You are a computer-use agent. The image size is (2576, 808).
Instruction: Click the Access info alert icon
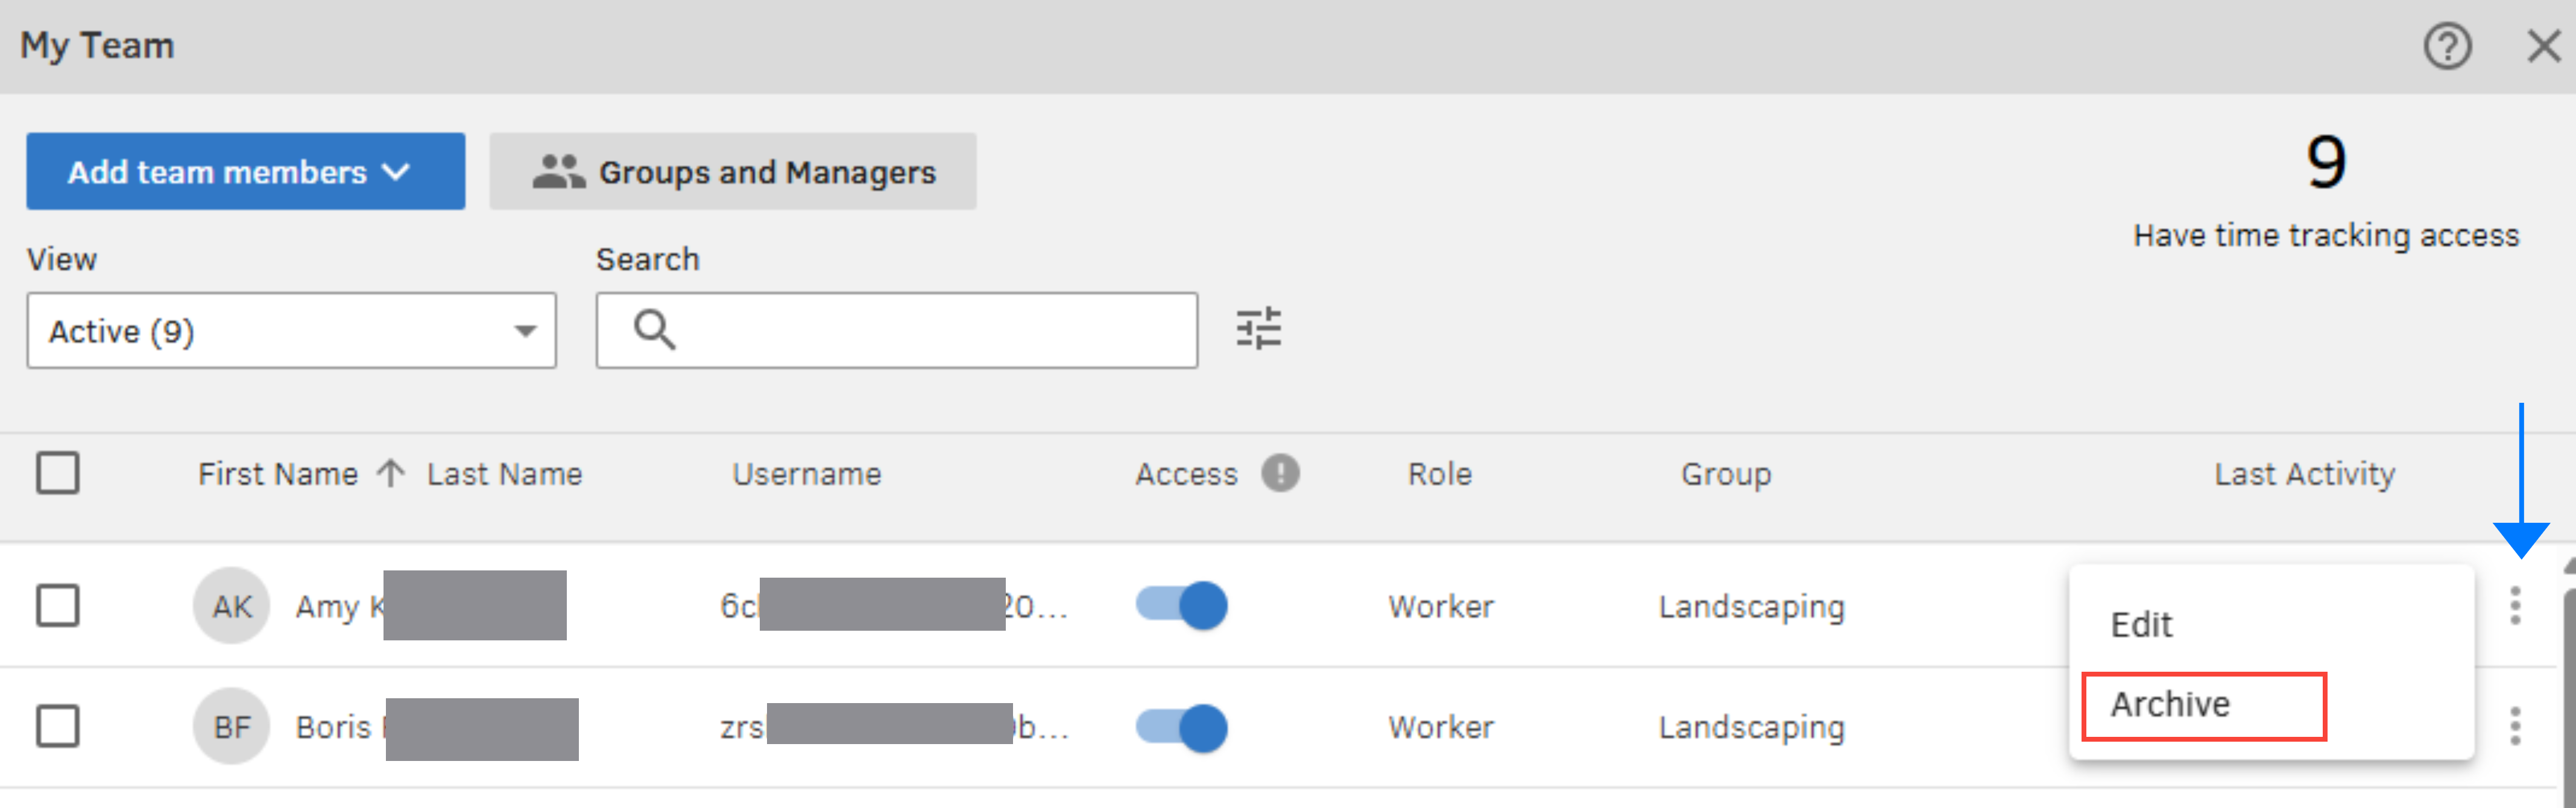pyautogui.click(x=1280, y=473)
